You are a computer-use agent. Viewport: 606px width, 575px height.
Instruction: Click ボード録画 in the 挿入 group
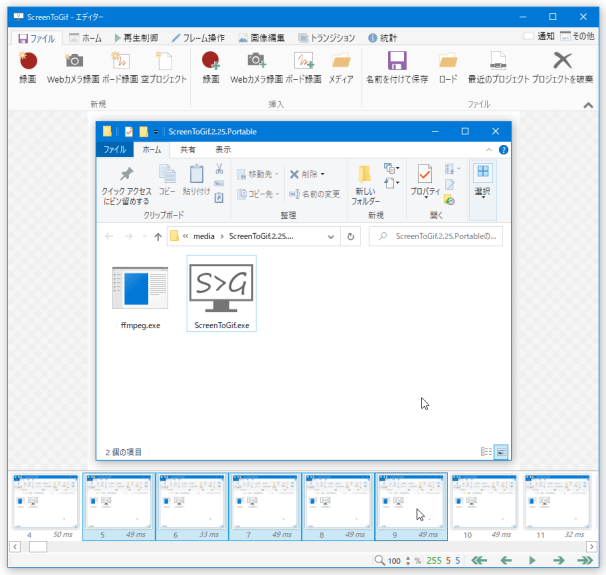coord(303,67)
